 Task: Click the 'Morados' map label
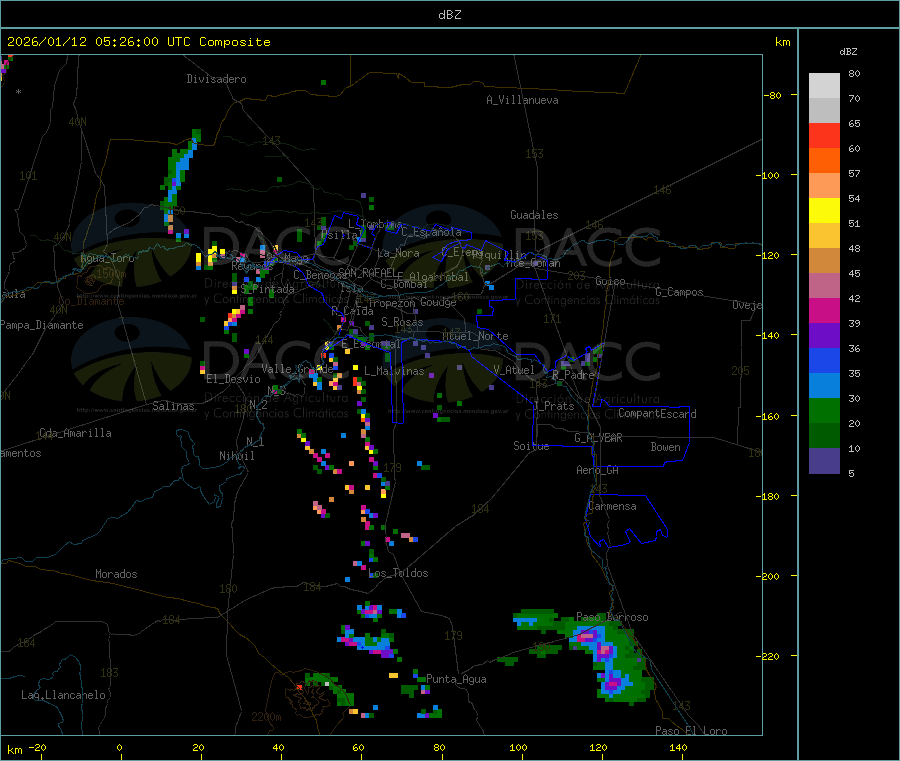pos(116,574)
